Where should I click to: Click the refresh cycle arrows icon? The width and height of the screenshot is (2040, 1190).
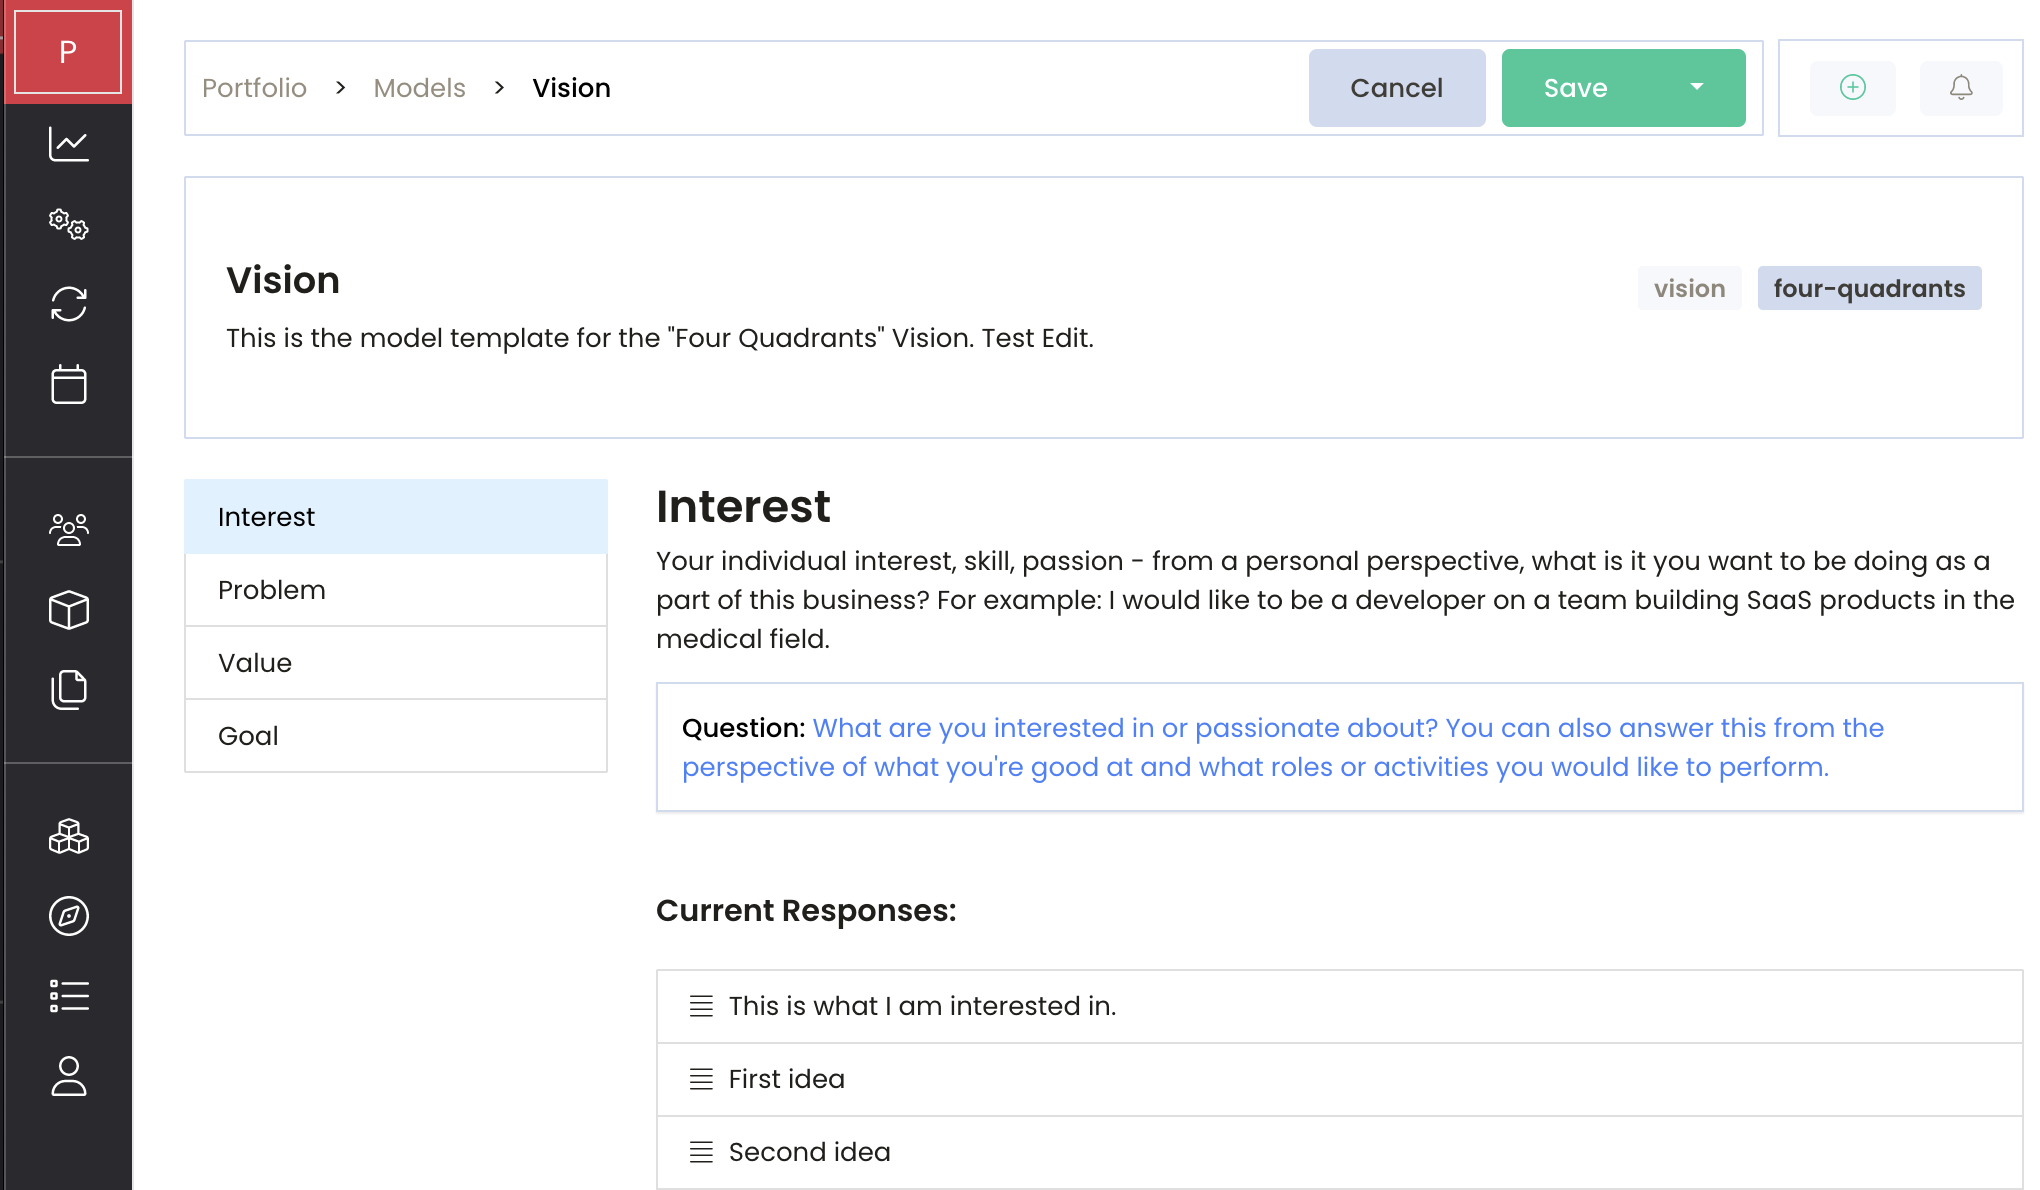[68, 304]
